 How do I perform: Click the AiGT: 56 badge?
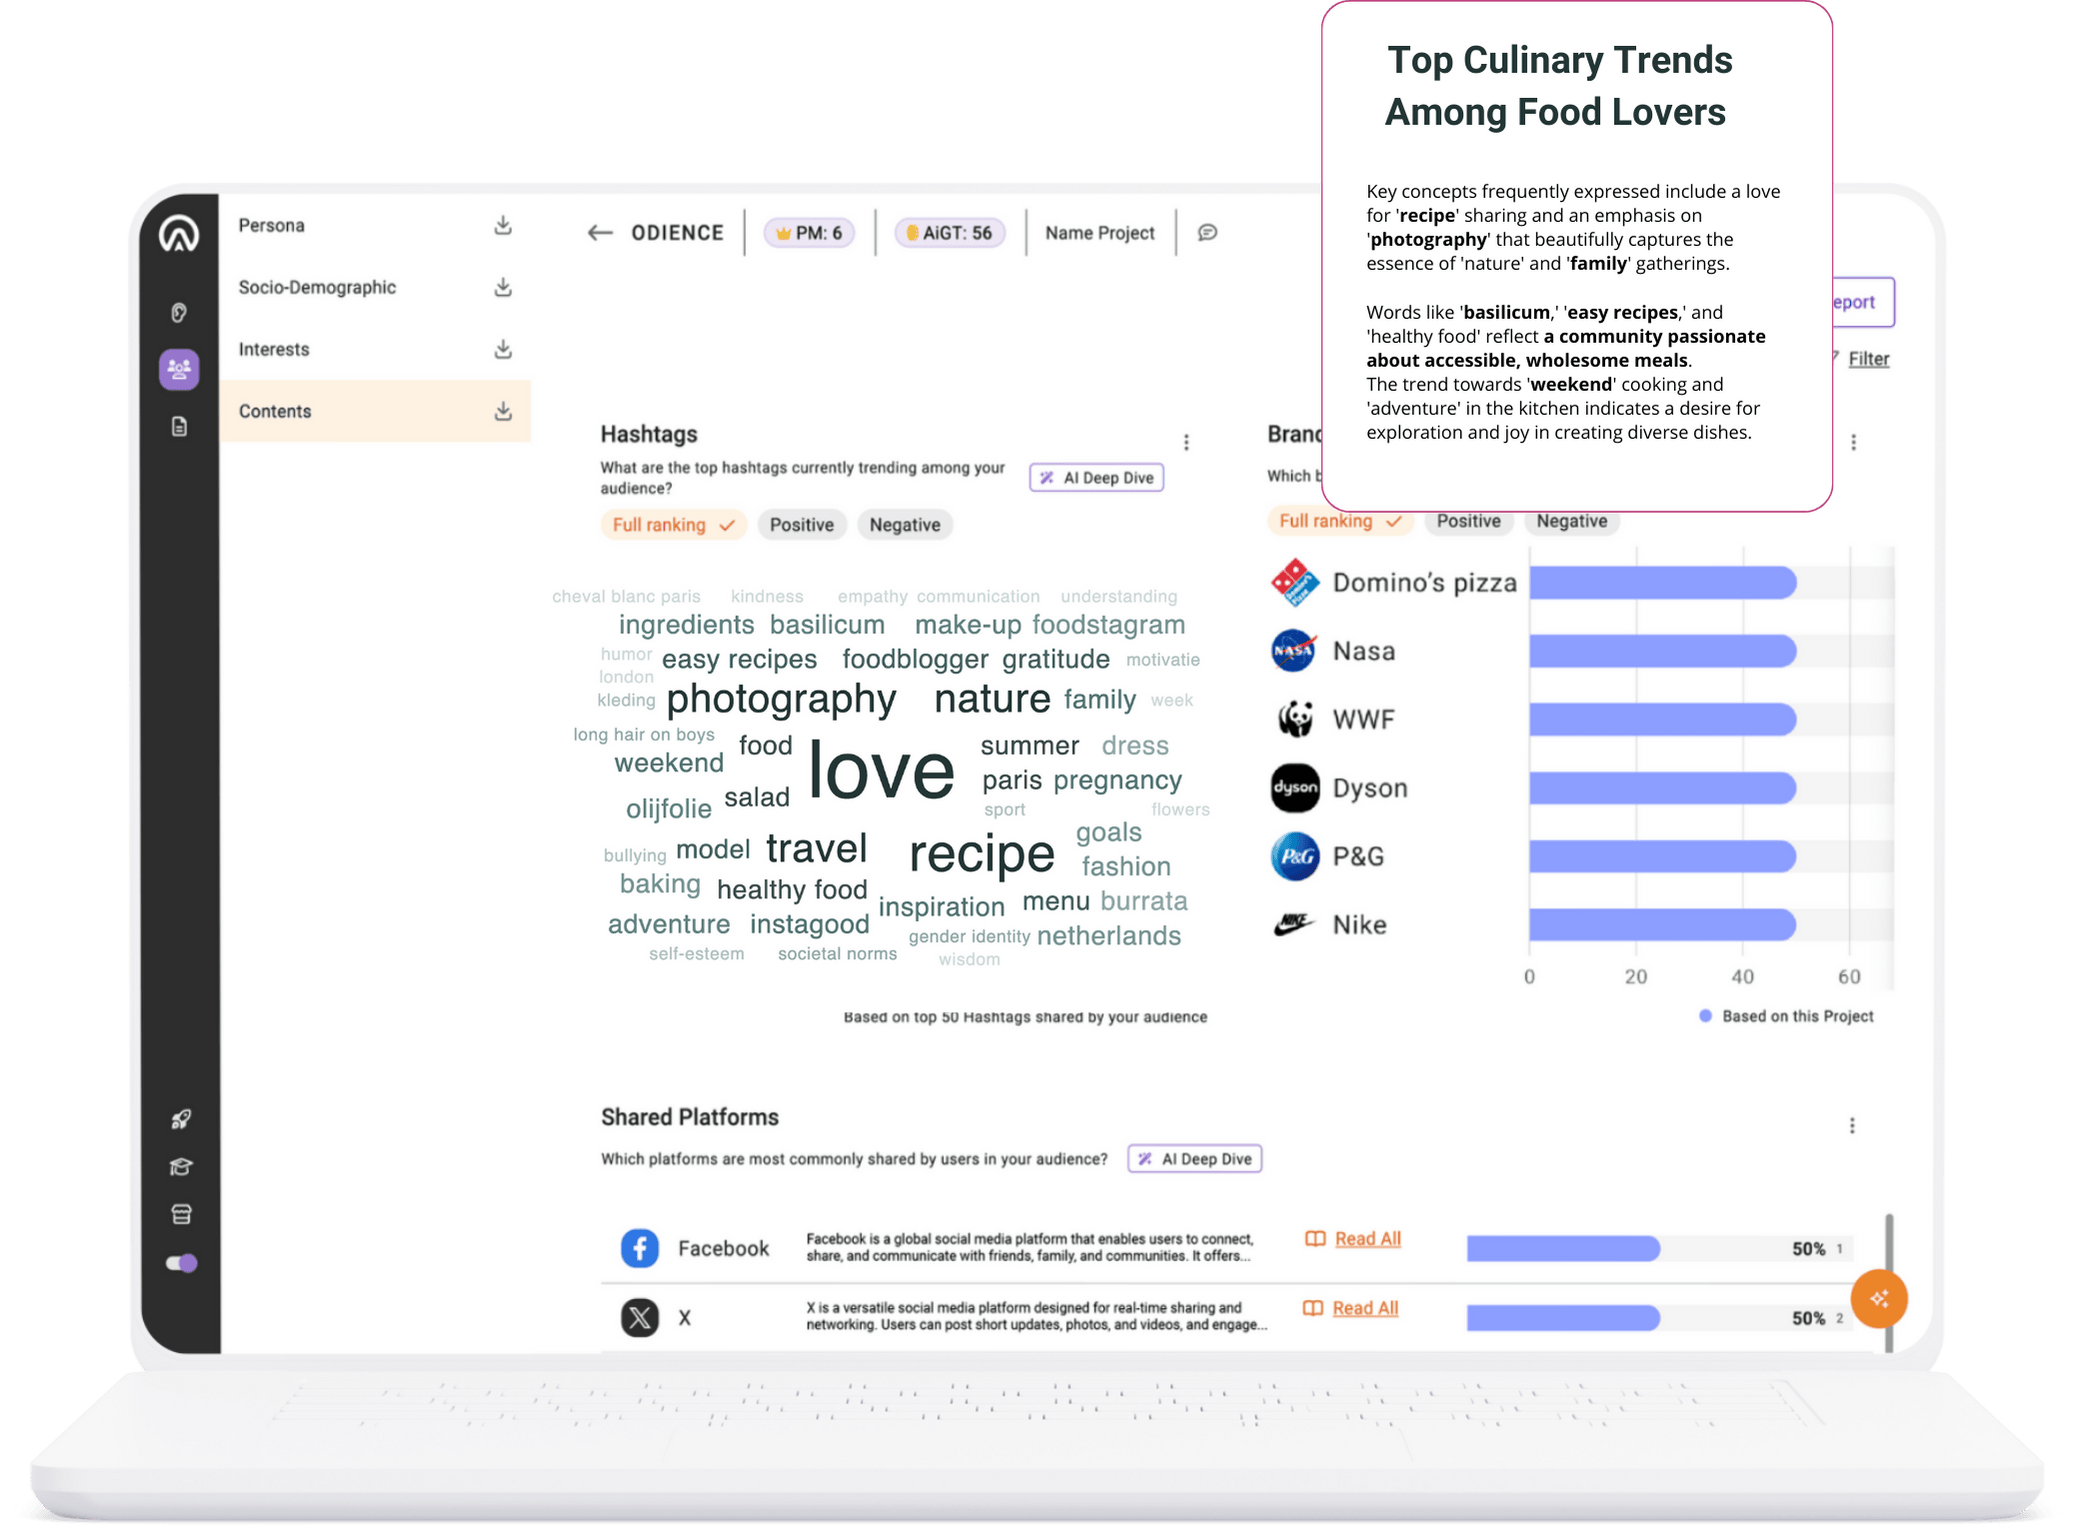click(949, 233)
